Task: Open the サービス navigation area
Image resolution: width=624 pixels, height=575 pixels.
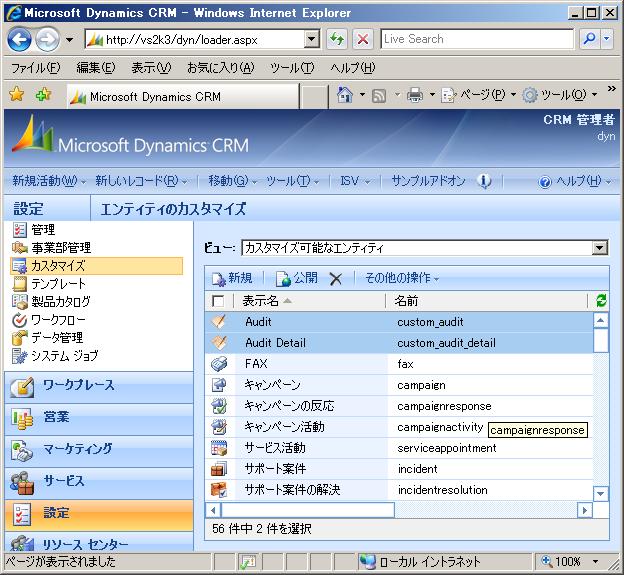Action: pyautogui.click(x=99, y=483)
